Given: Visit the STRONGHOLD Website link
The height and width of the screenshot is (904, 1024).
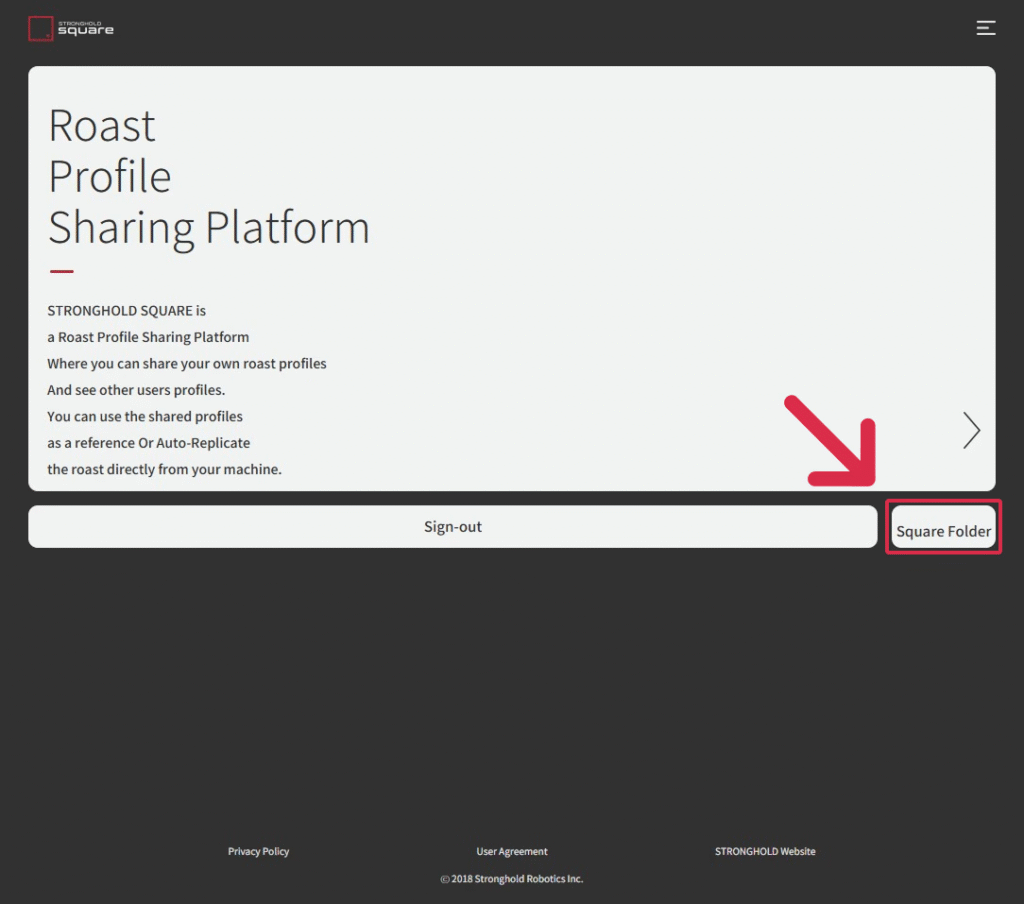Looking at the screenshot, I should point(765,851).
